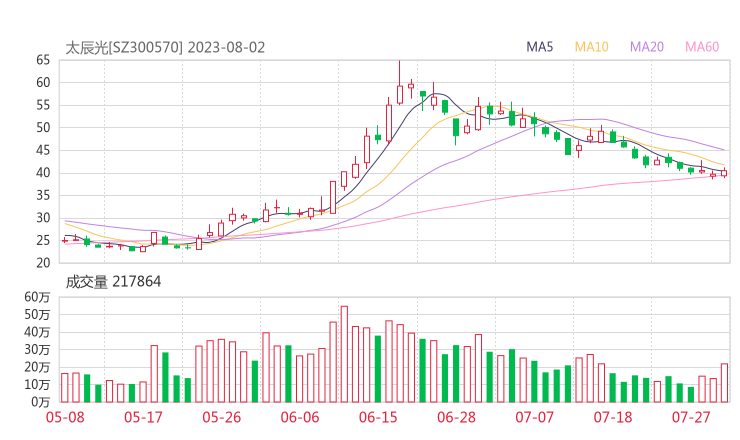This screenshot has width=740, height=440.
Task: Click the 05-08 date axis label
Action: (x=65, y=417)
